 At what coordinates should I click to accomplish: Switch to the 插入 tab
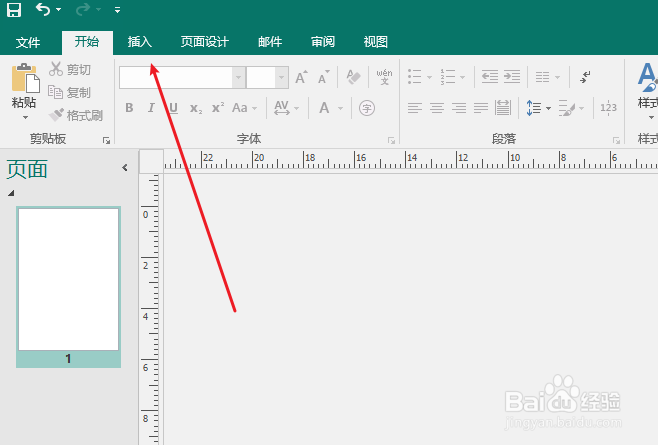[140, 42]
